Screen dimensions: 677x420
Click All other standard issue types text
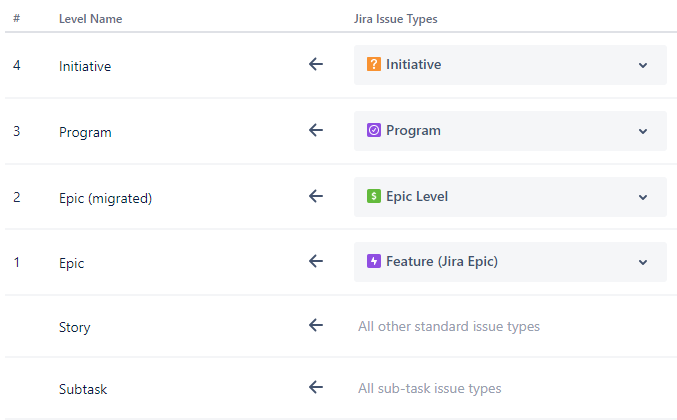pos(449,326)
